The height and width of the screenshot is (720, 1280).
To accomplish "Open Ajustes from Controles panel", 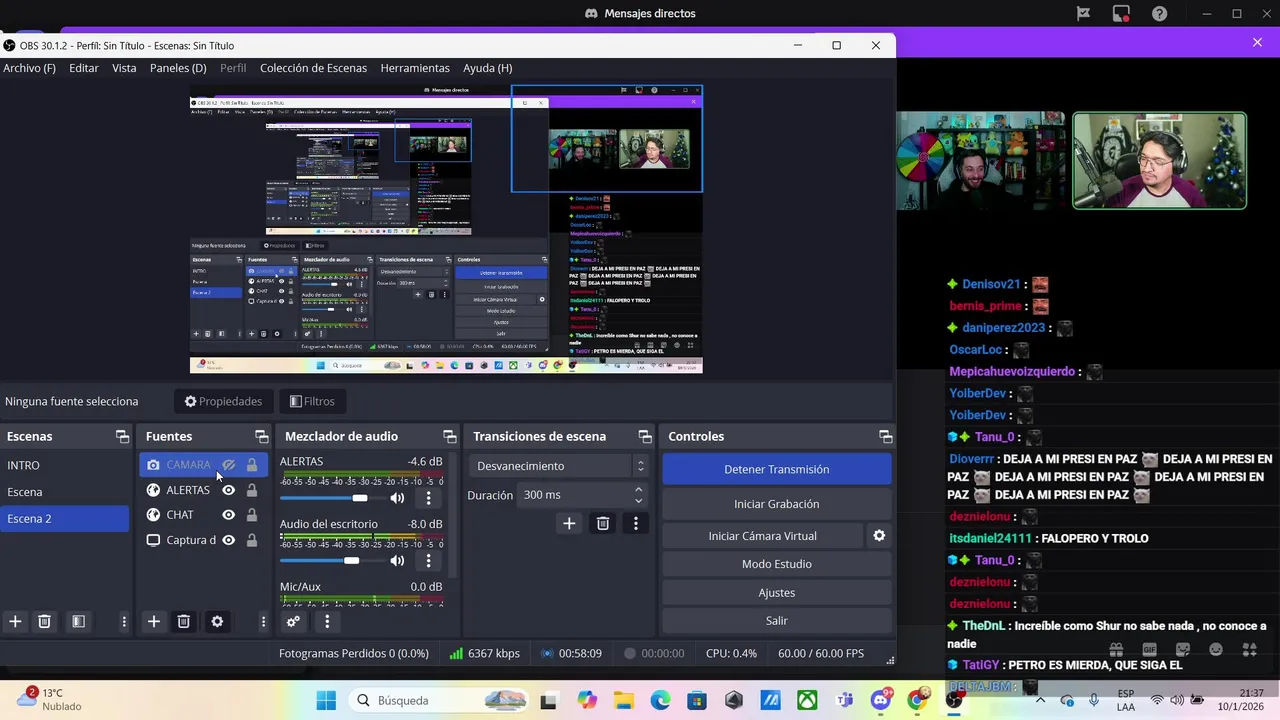I will (x=776, y=593).
